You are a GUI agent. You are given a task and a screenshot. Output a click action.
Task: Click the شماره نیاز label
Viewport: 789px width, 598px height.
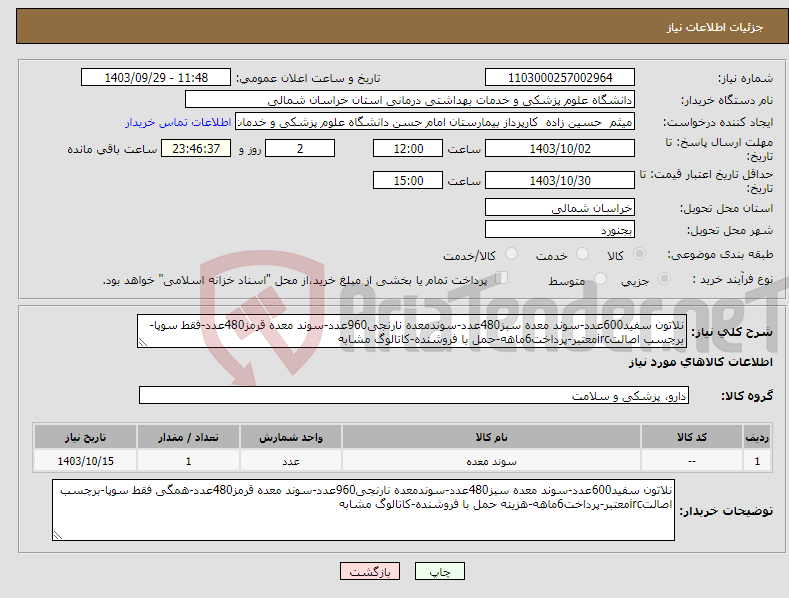click(745, 79)
